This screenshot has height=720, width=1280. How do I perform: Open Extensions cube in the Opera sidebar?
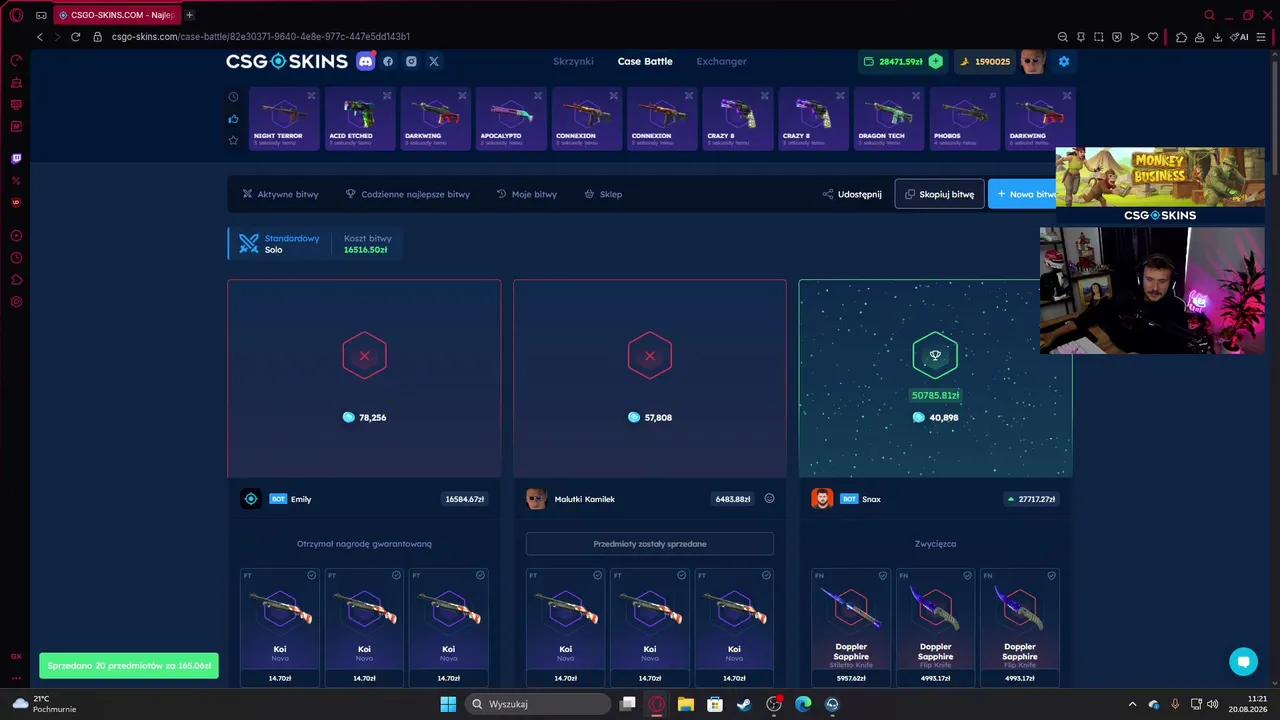pos(16,280)
